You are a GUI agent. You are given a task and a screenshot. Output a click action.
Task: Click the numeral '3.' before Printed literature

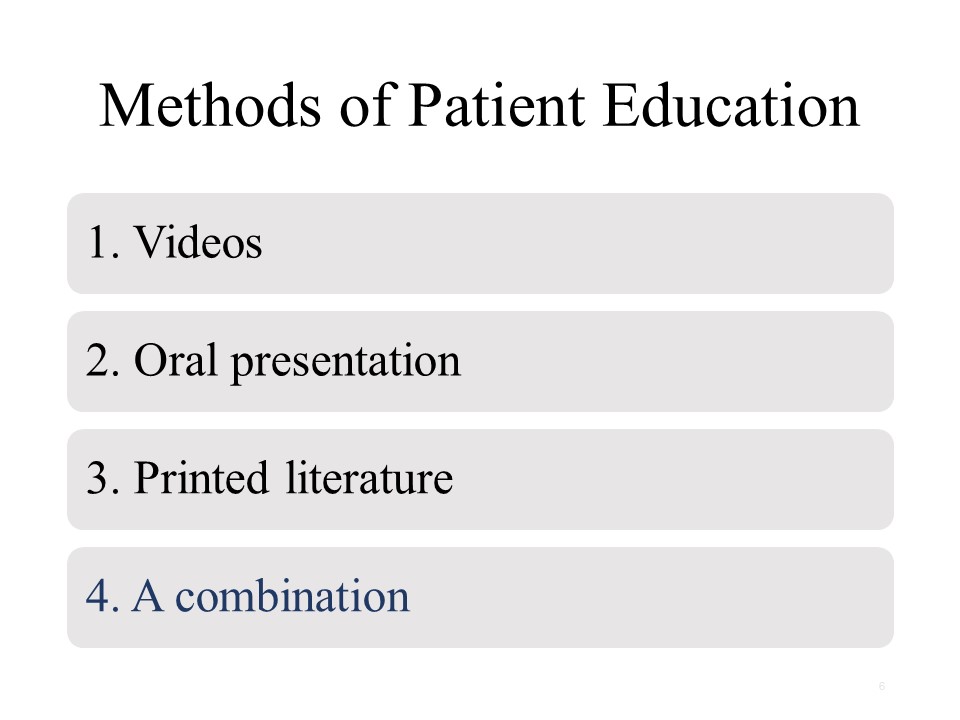click(102, 479)
